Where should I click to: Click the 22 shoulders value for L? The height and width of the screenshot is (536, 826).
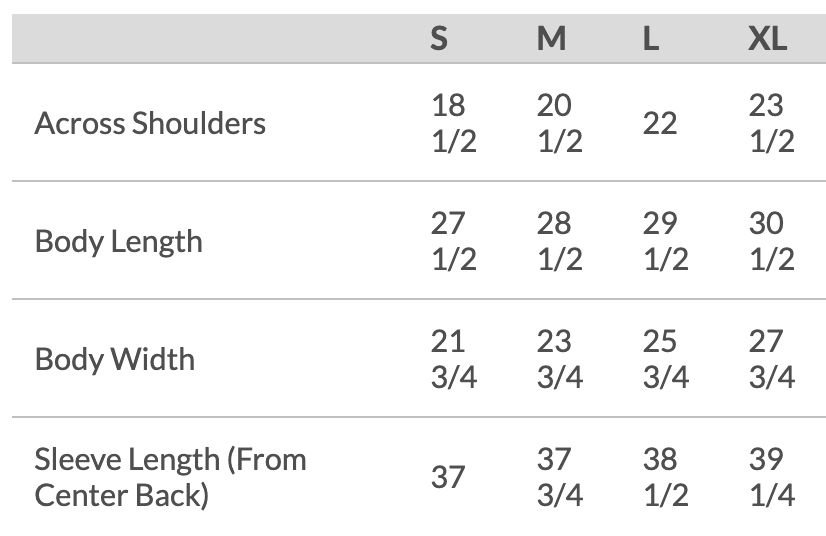(x=660, y=124)
